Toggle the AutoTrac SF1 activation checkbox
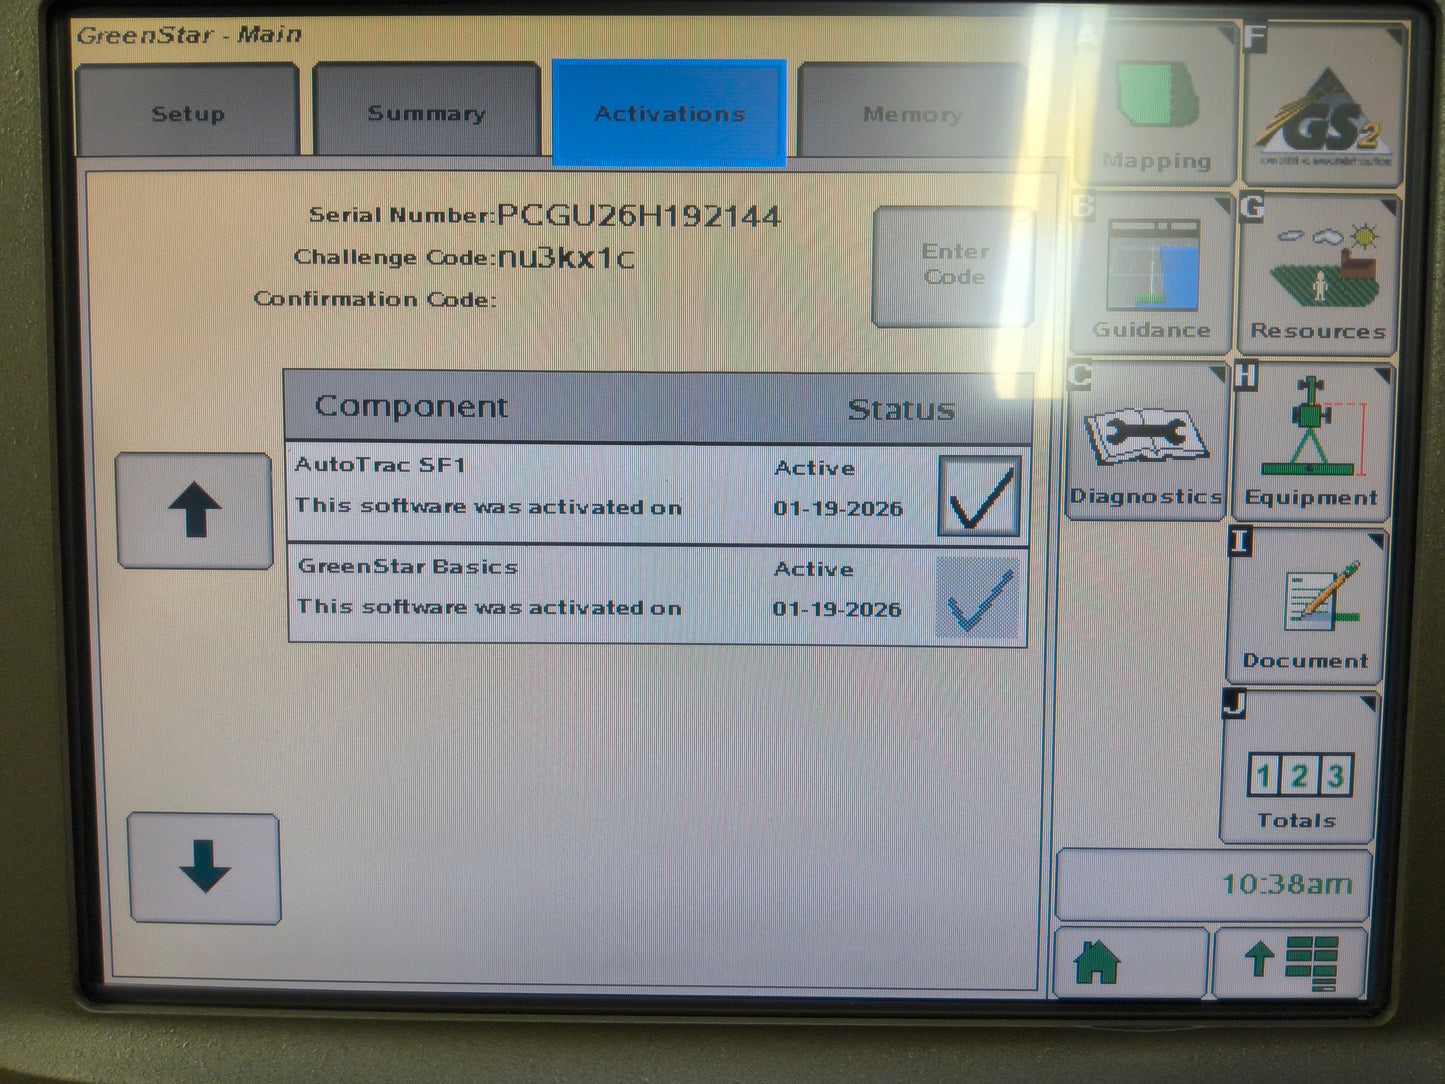The width and height of the screenshot is (1445, 1084). [979, 495]
